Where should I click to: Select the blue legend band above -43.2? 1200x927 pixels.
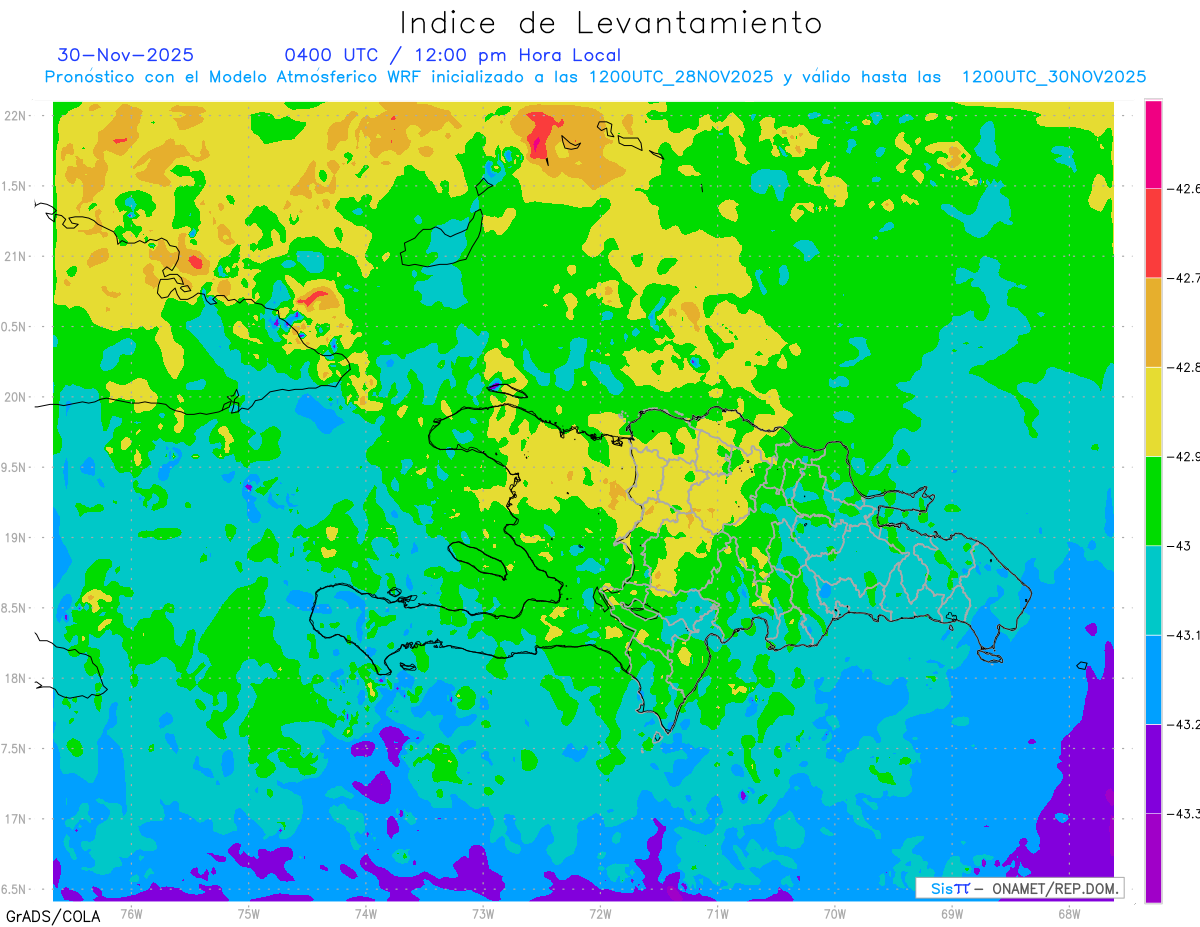coord(1153,679)
